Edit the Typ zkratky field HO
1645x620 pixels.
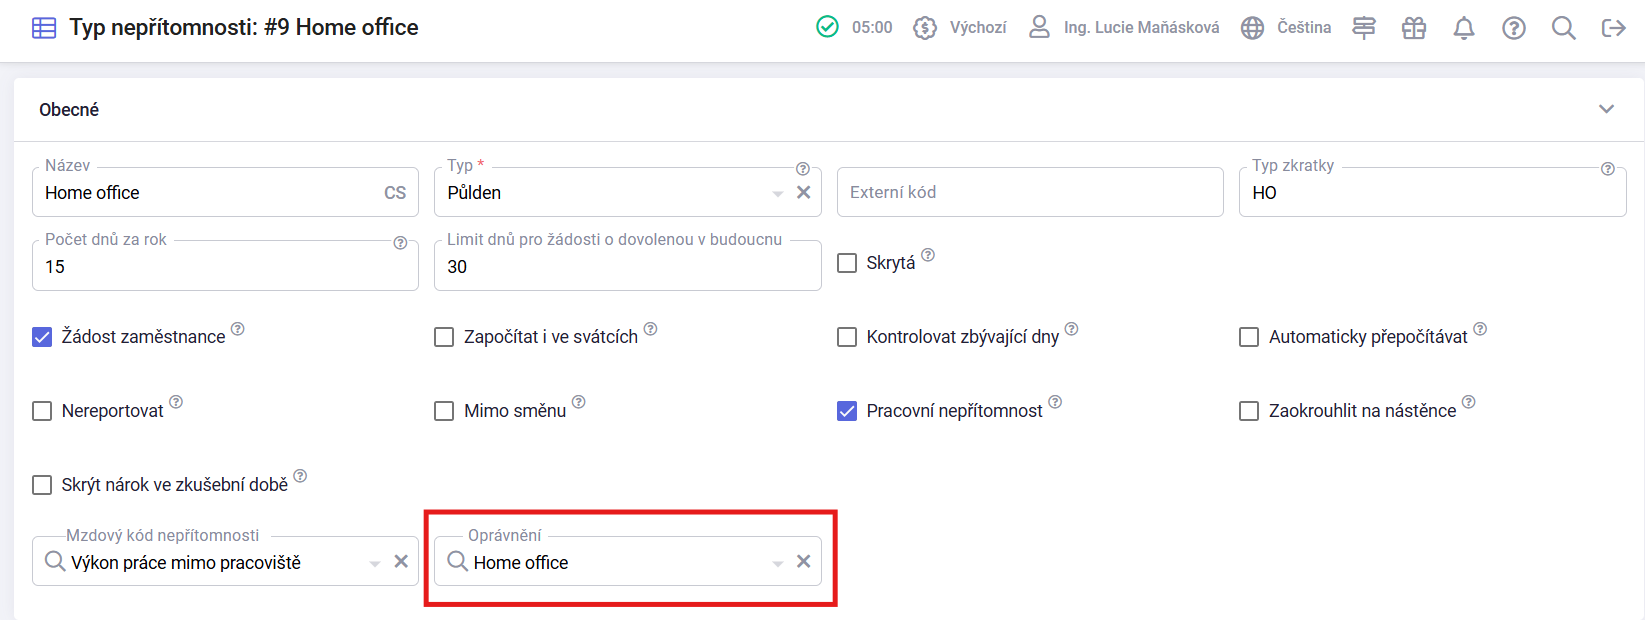click(x=1432, y=193)
